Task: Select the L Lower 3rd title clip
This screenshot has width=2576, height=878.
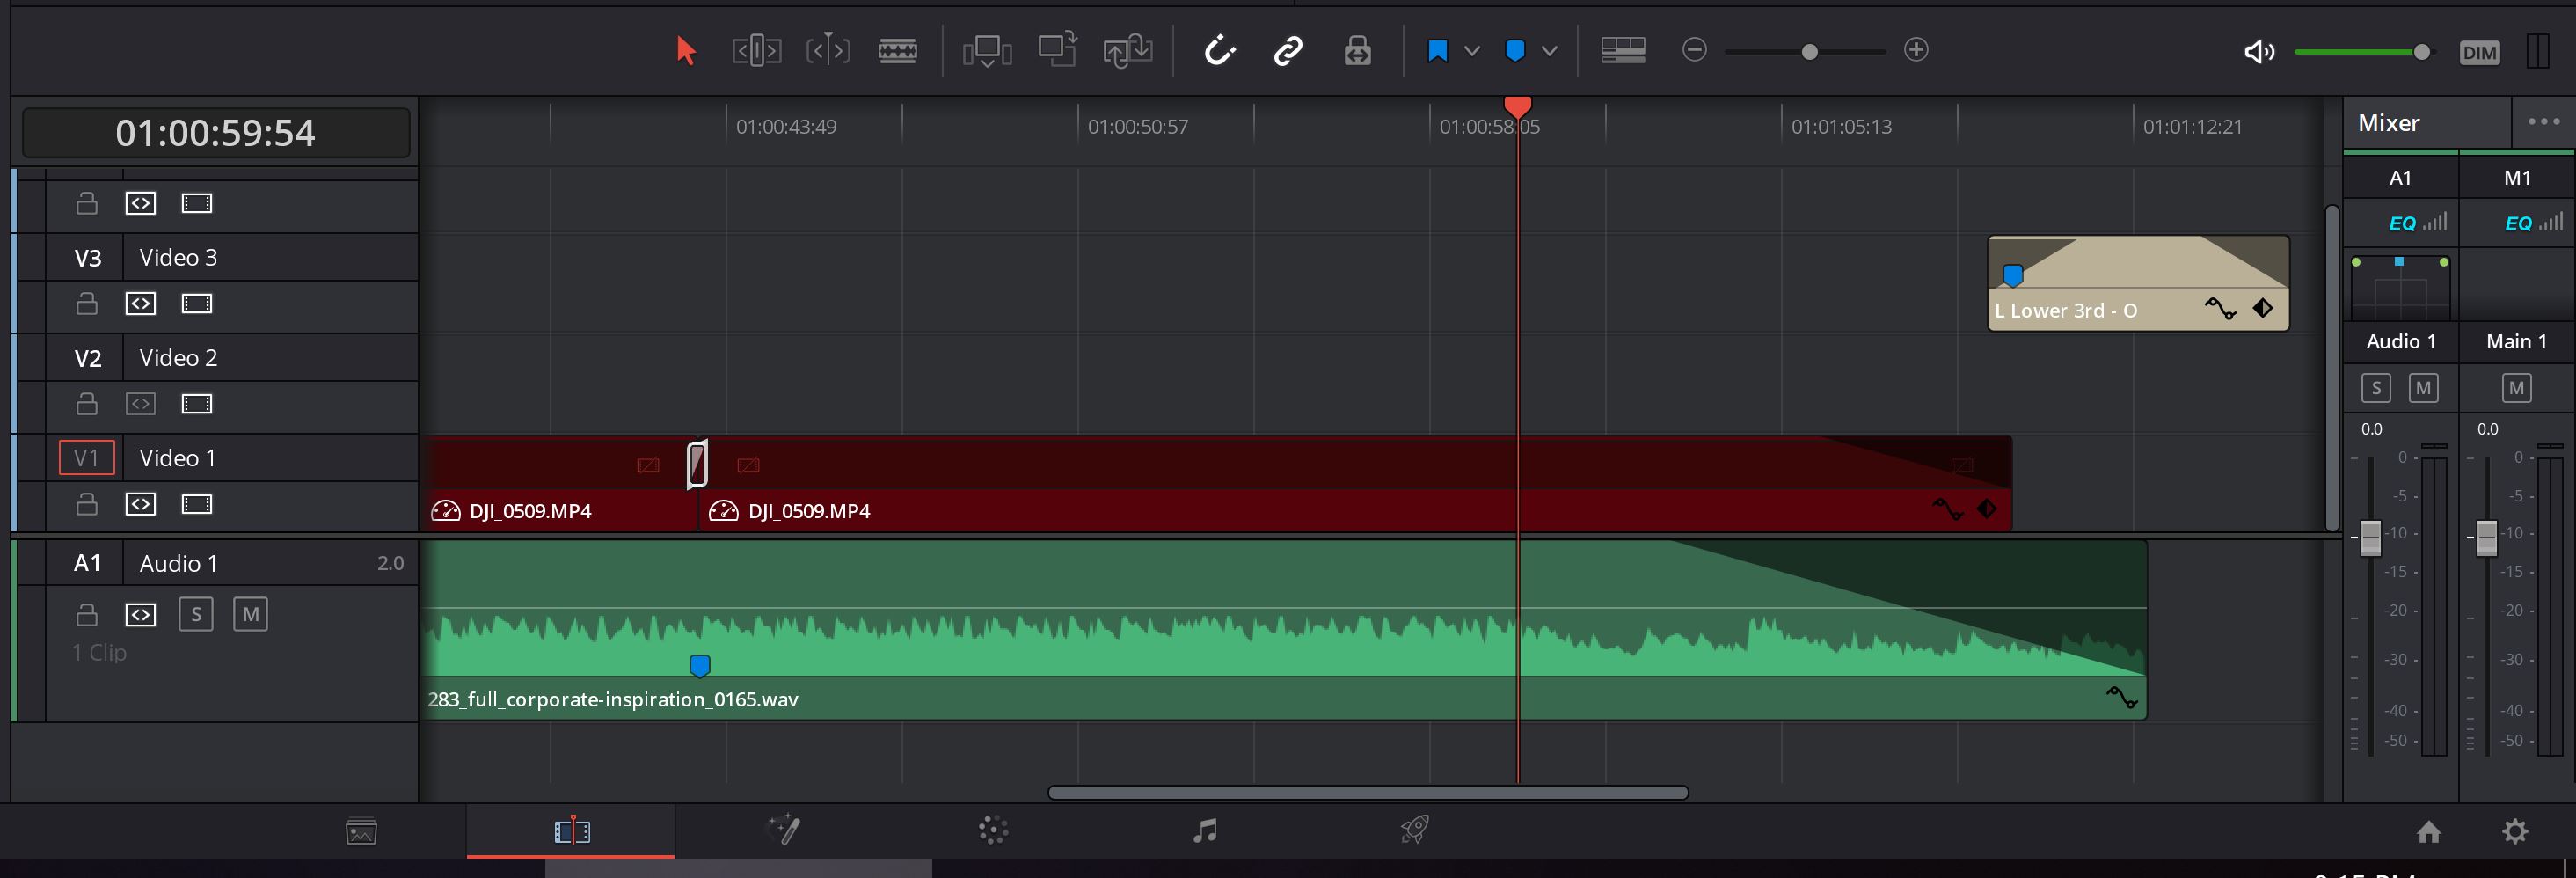Action: [2138, 284]
